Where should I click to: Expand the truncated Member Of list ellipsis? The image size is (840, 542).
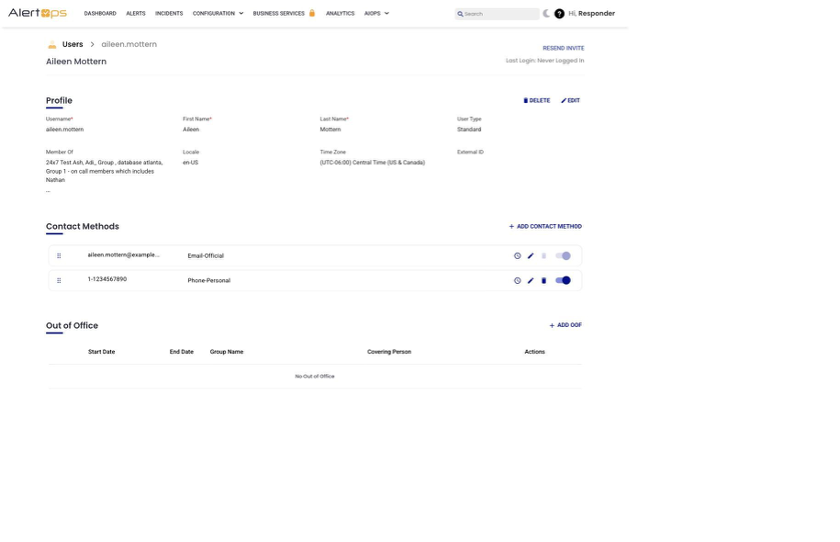(x=48, y=191)
